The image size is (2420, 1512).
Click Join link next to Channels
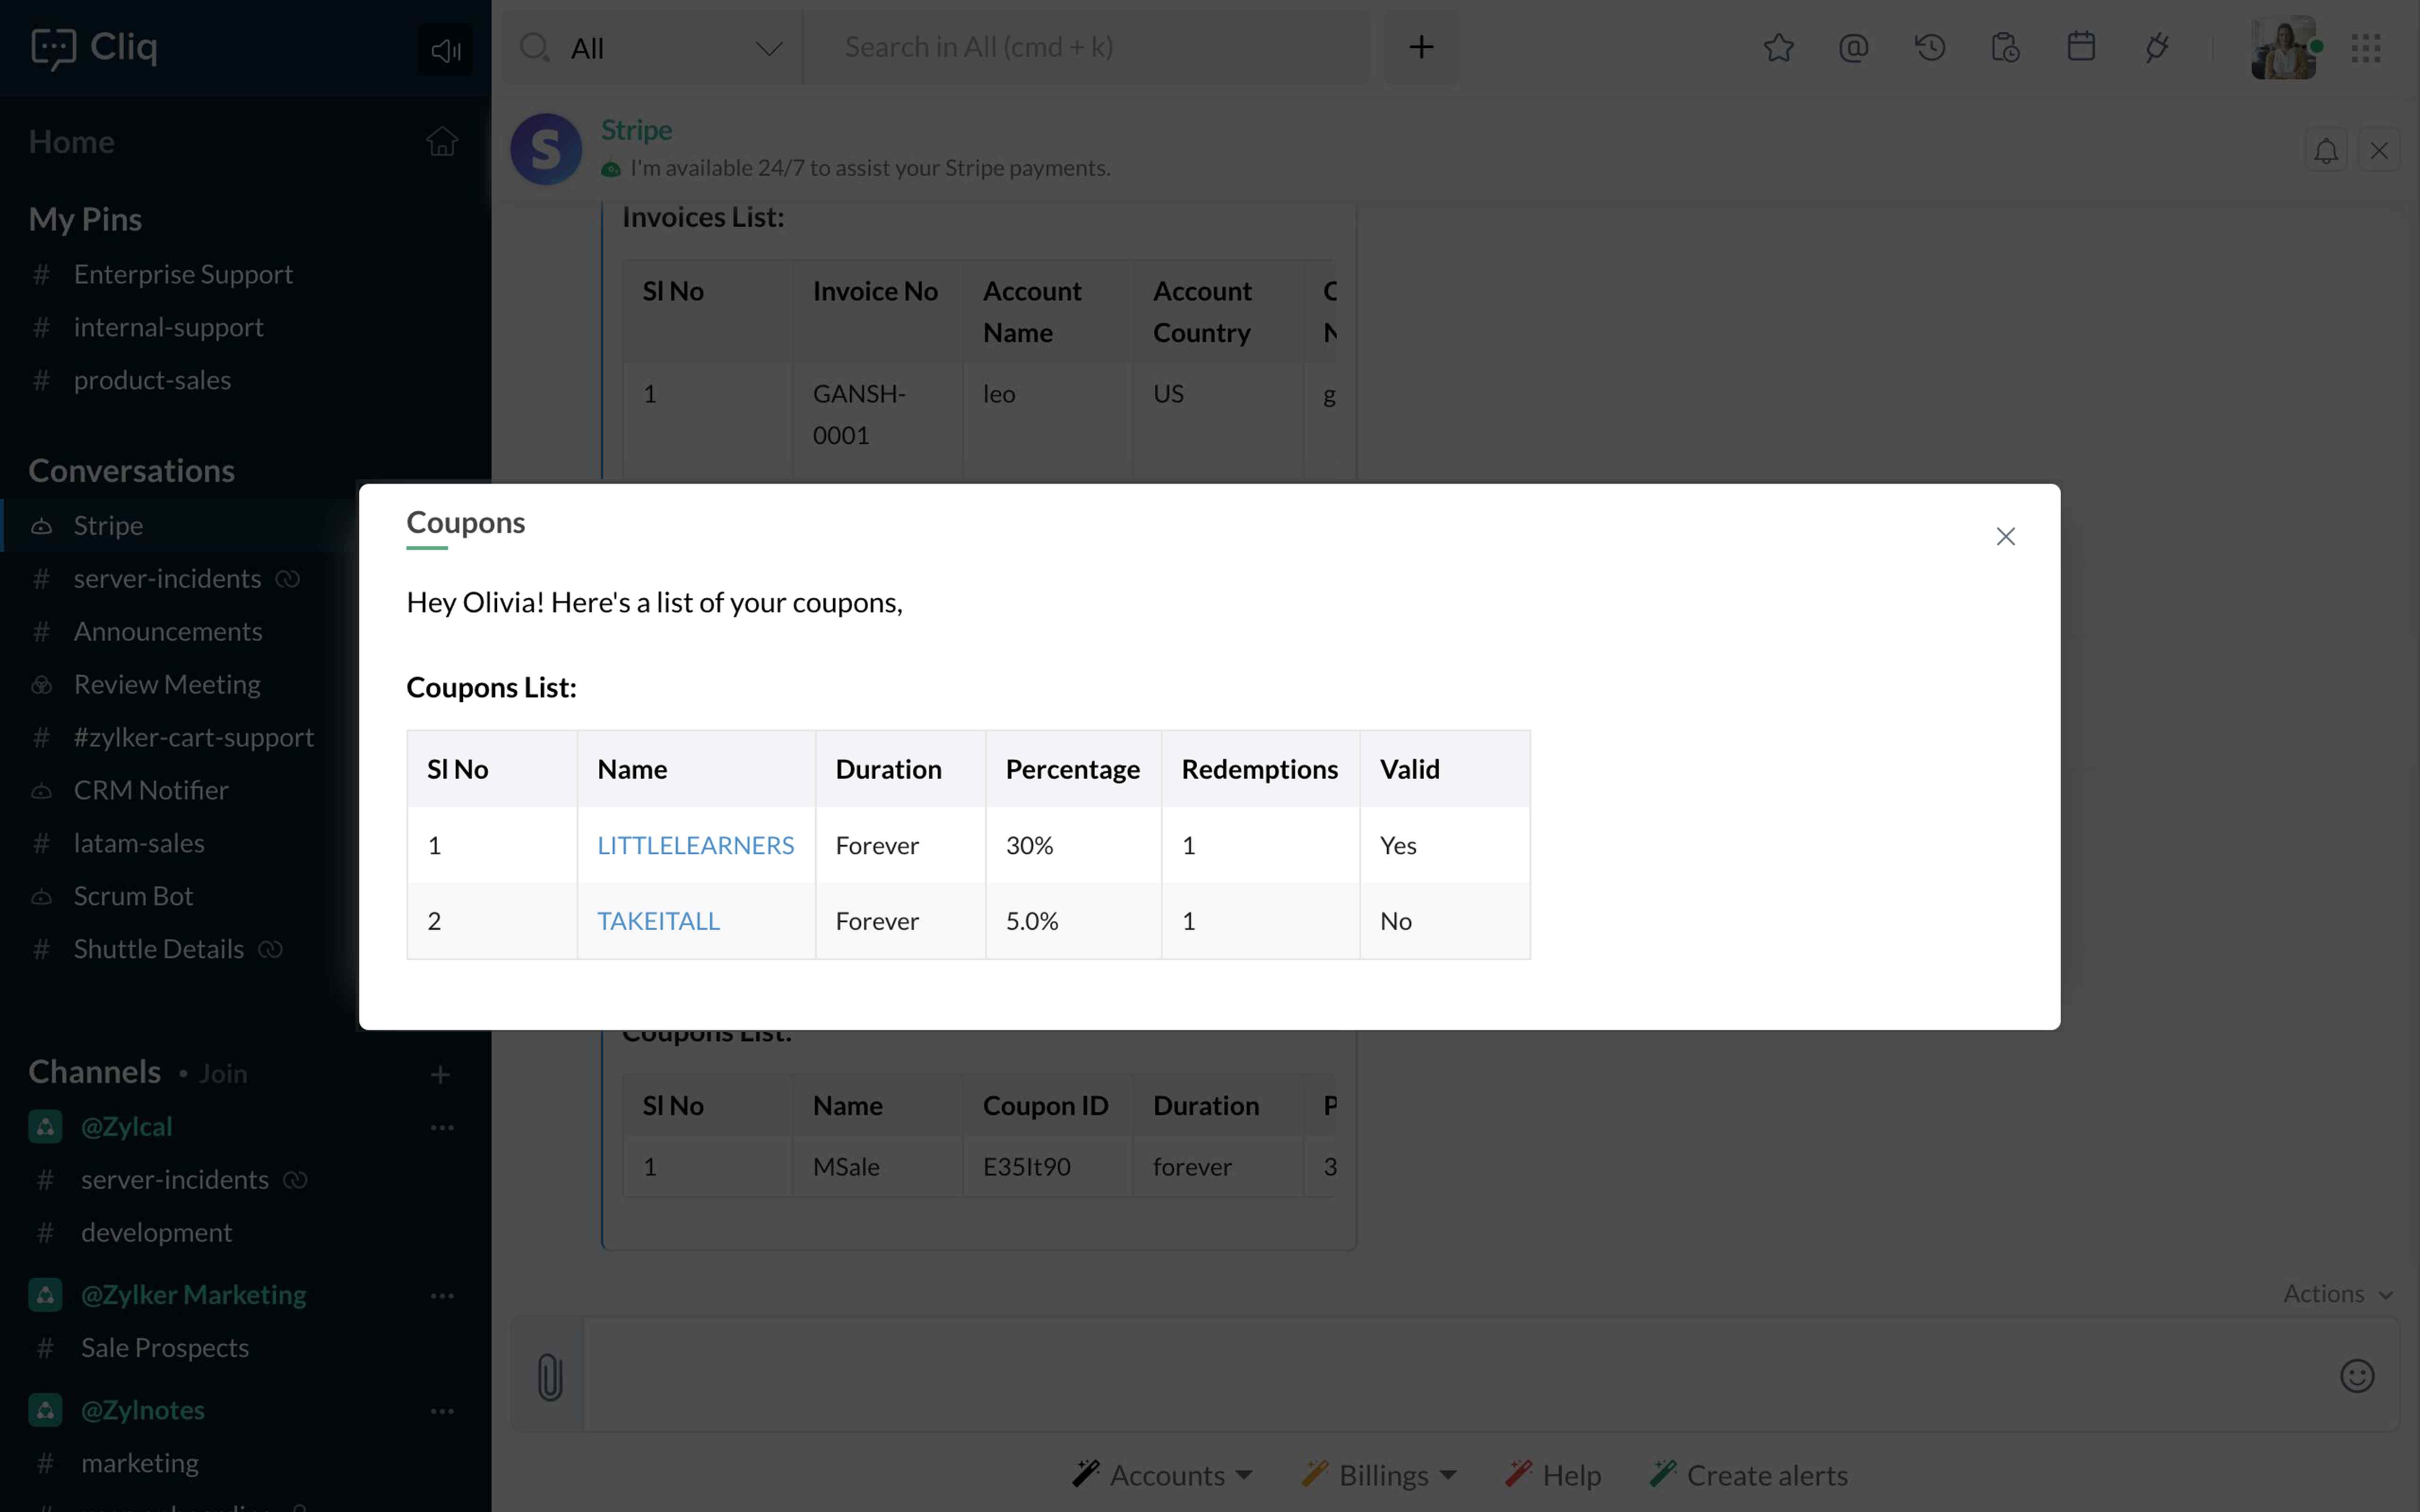pyautogui.click(x=222, y=1073)
